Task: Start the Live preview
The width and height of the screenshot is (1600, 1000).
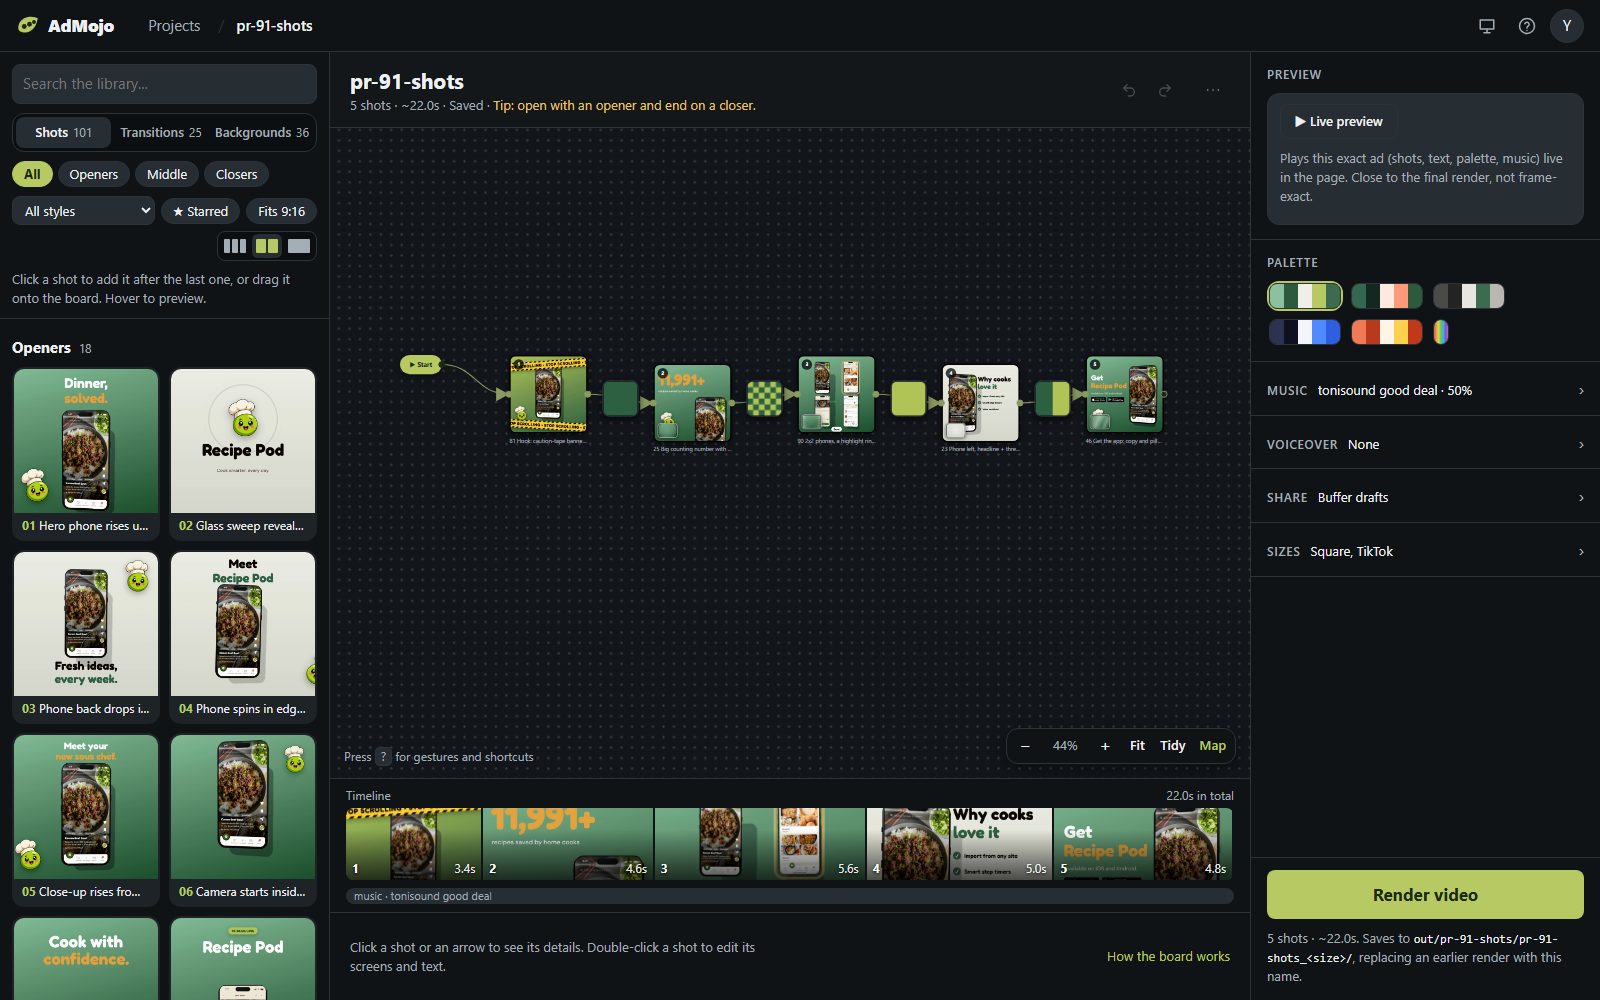Action: pos(1338,121)
